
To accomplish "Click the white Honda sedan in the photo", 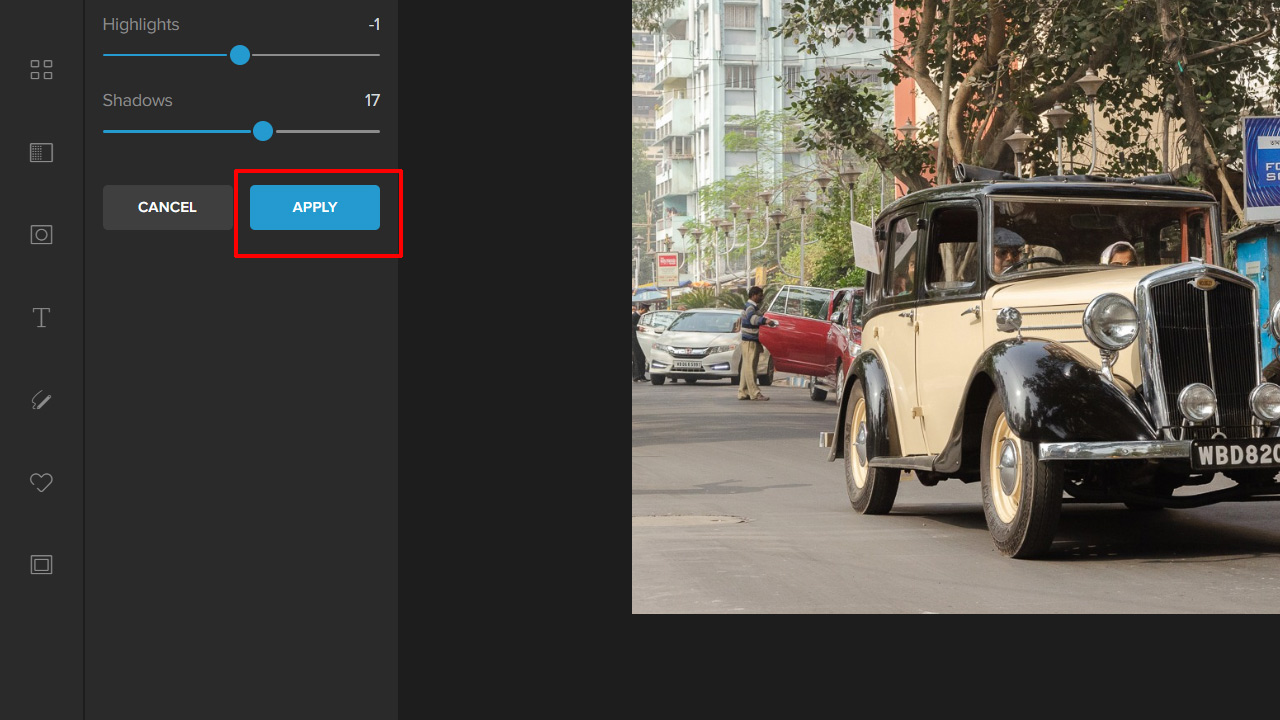I will (695, 345).
